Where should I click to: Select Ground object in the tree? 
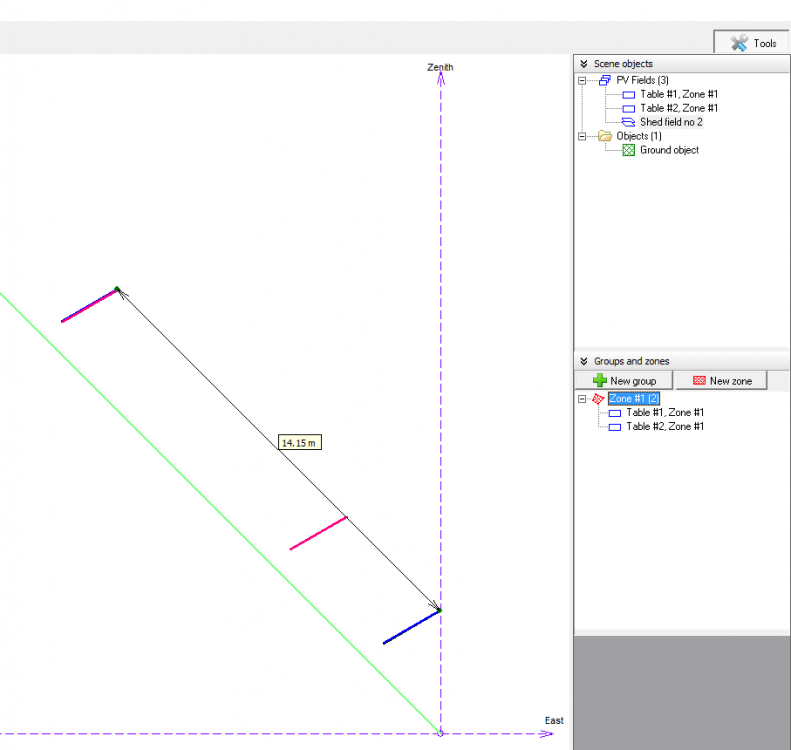pos(669,150)
